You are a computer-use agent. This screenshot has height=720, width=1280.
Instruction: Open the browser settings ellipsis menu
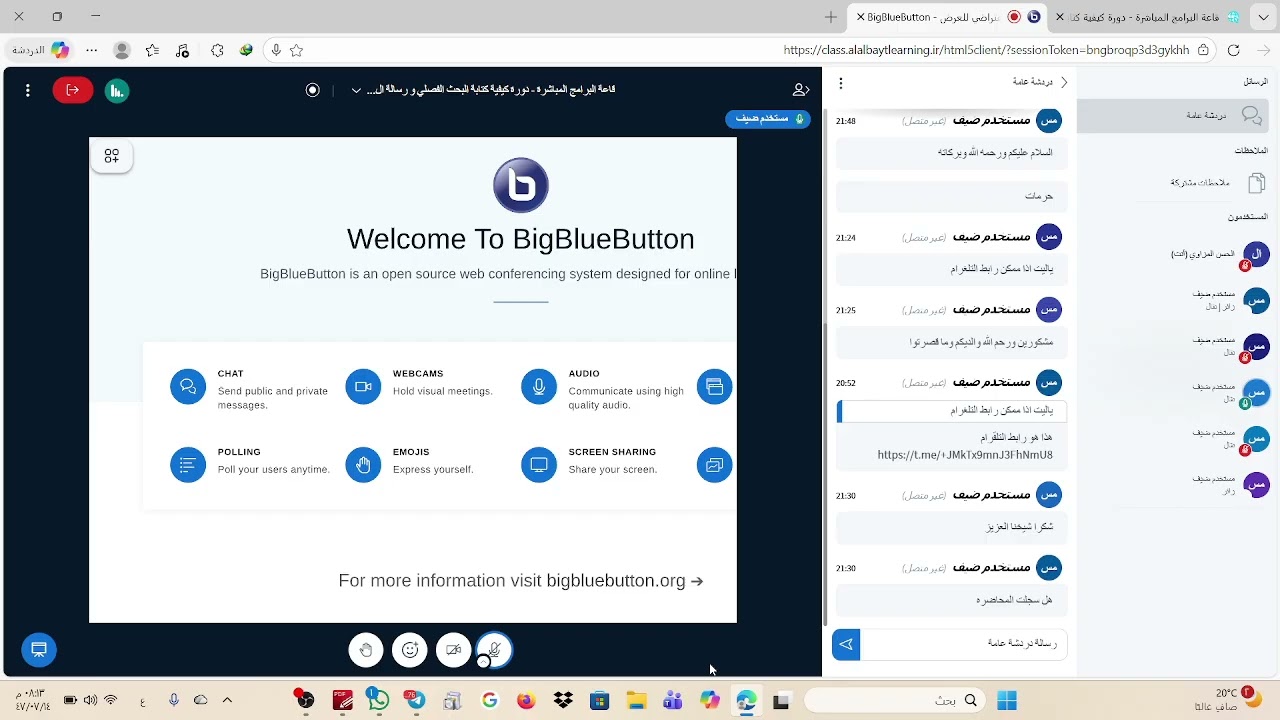(92, 50)
